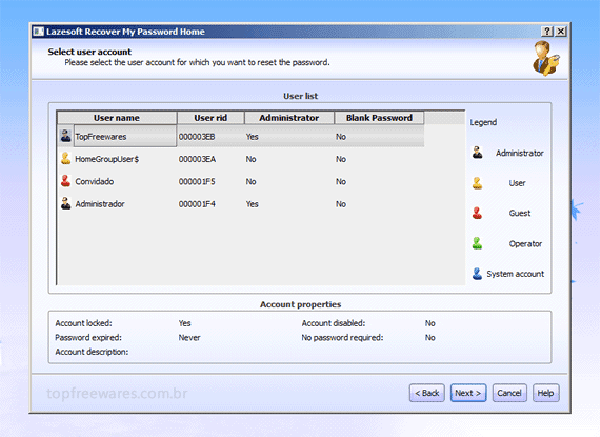
Task: Click the System account legend label
Action: pos(515,274)
